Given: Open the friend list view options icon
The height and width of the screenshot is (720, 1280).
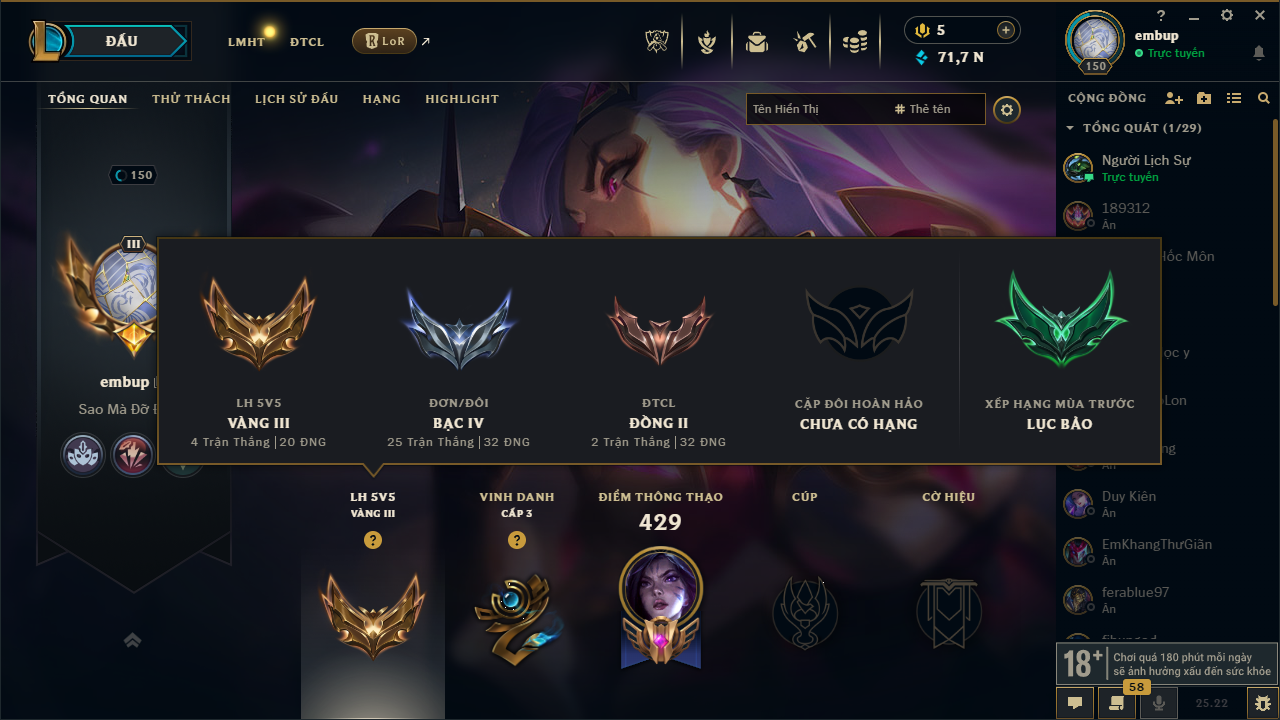Looking at the screenshot, I should (1234, 98).
